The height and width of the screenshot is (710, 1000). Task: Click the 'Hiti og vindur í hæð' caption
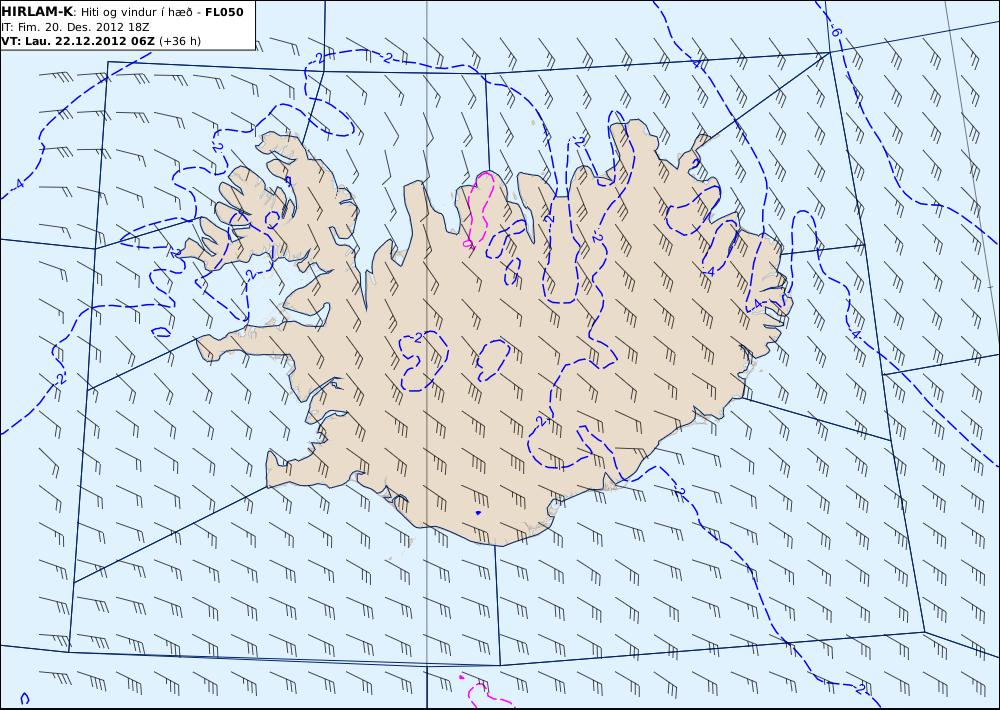coord(137,13)
